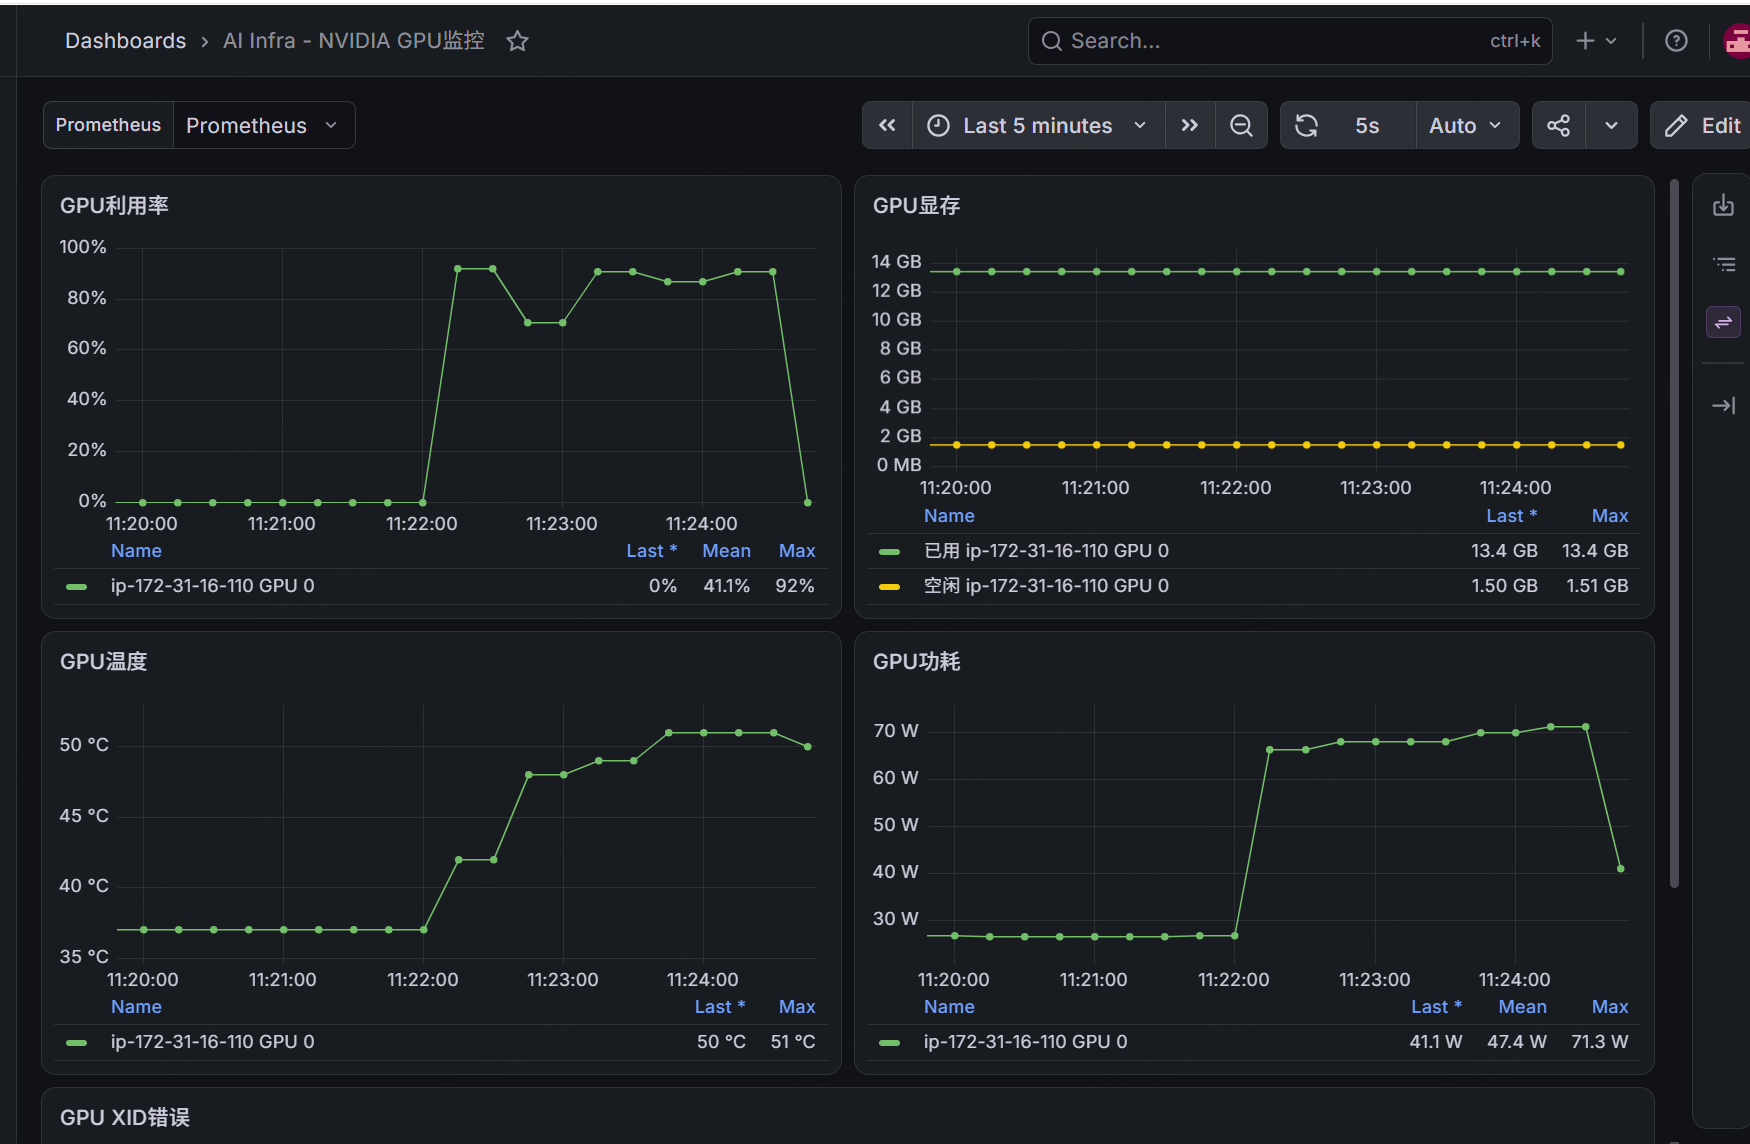Open the Prometheus datasource dropdown
The width and height of the screenshot is (1750, 1144).
264,125
